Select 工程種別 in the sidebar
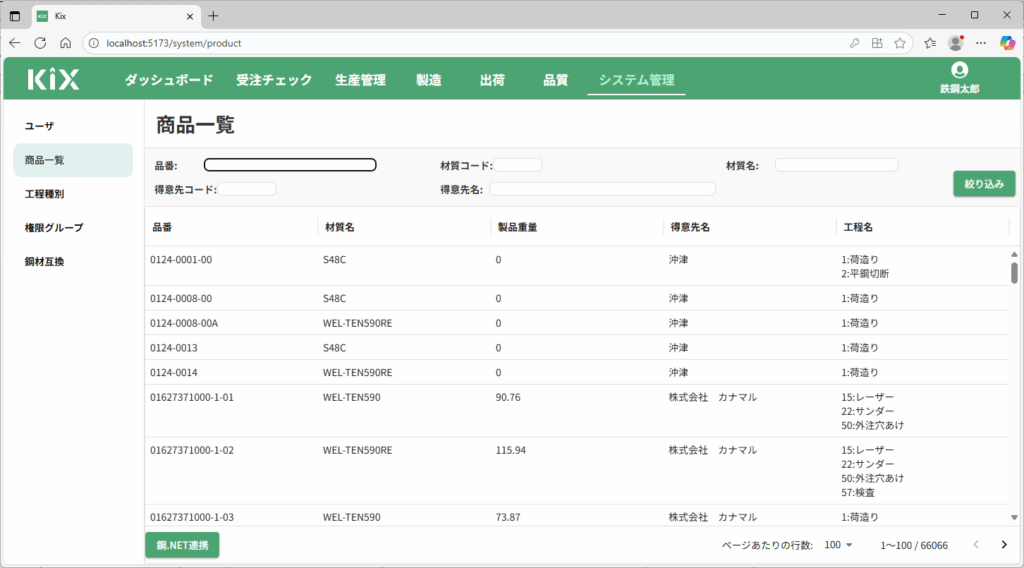 pos(45,194)
